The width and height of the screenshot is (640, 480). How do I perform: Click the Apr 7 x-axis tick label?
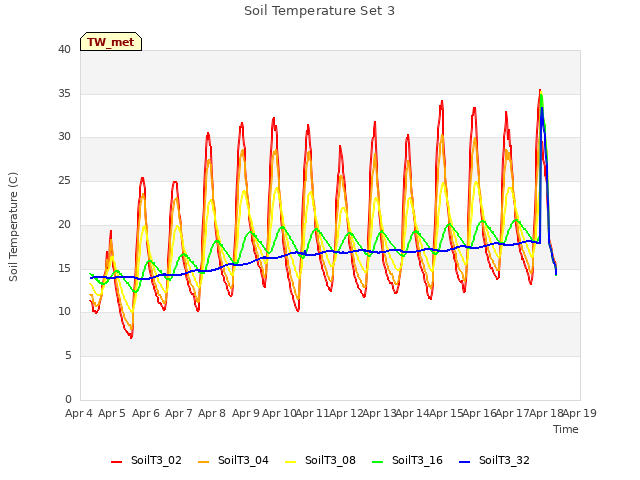point(179,413)
